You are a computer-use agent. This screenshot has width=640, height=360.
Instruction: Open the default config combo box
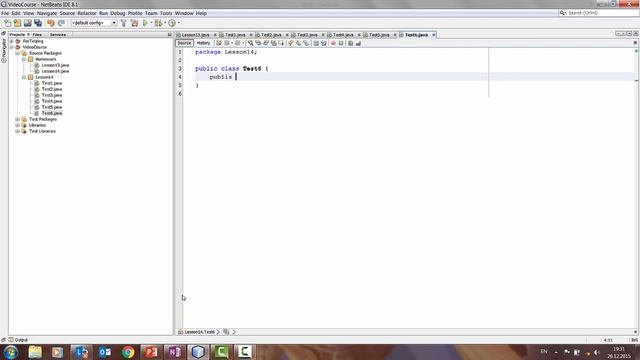pyautogui.click(x=94, y=23)
